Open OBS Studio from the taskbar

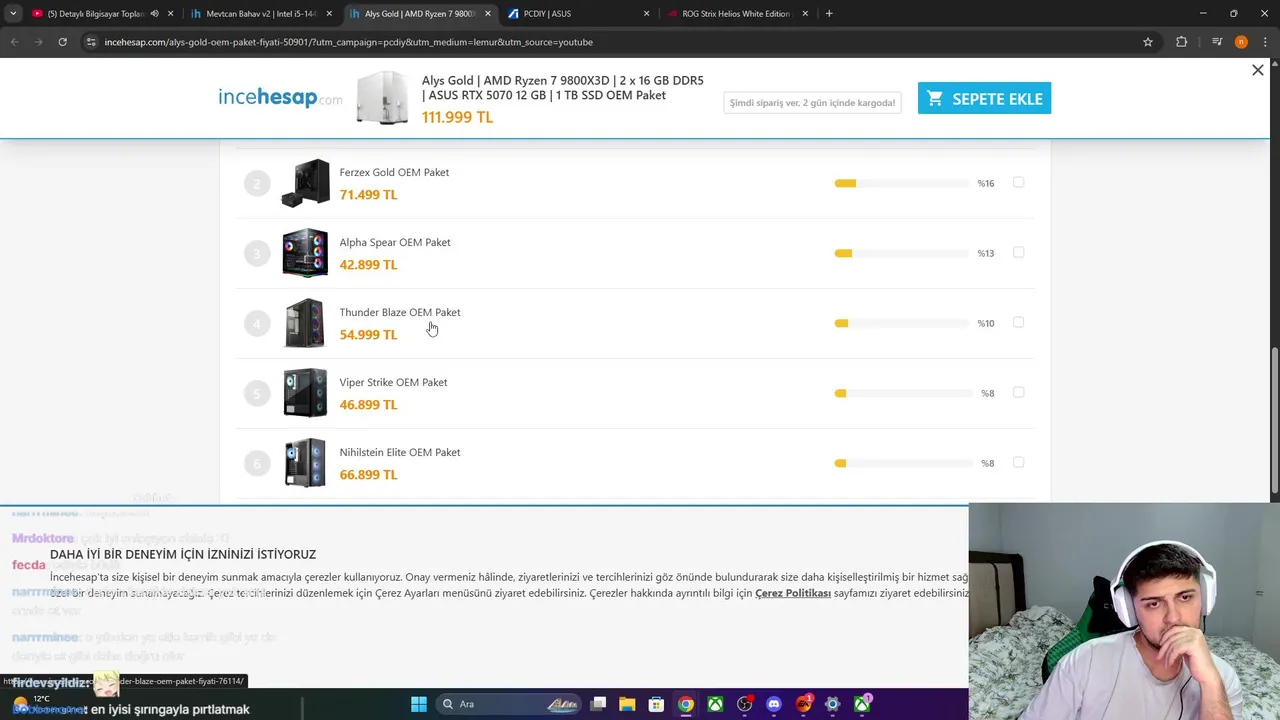pyautogui.click(x=744, y=704)
